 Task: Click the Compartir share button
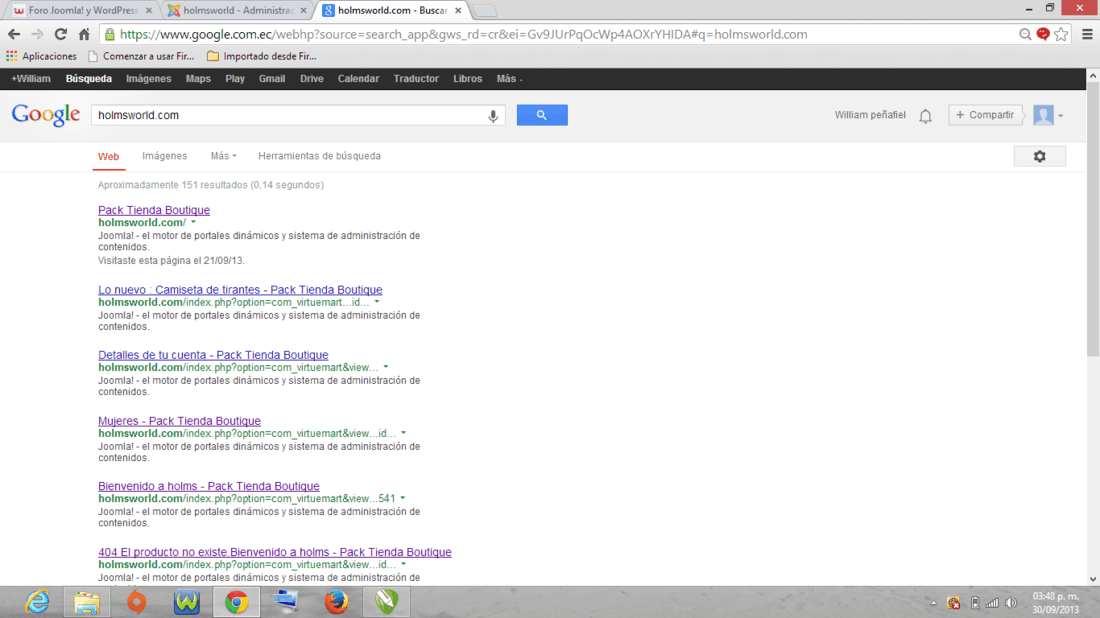pos(985,115)
